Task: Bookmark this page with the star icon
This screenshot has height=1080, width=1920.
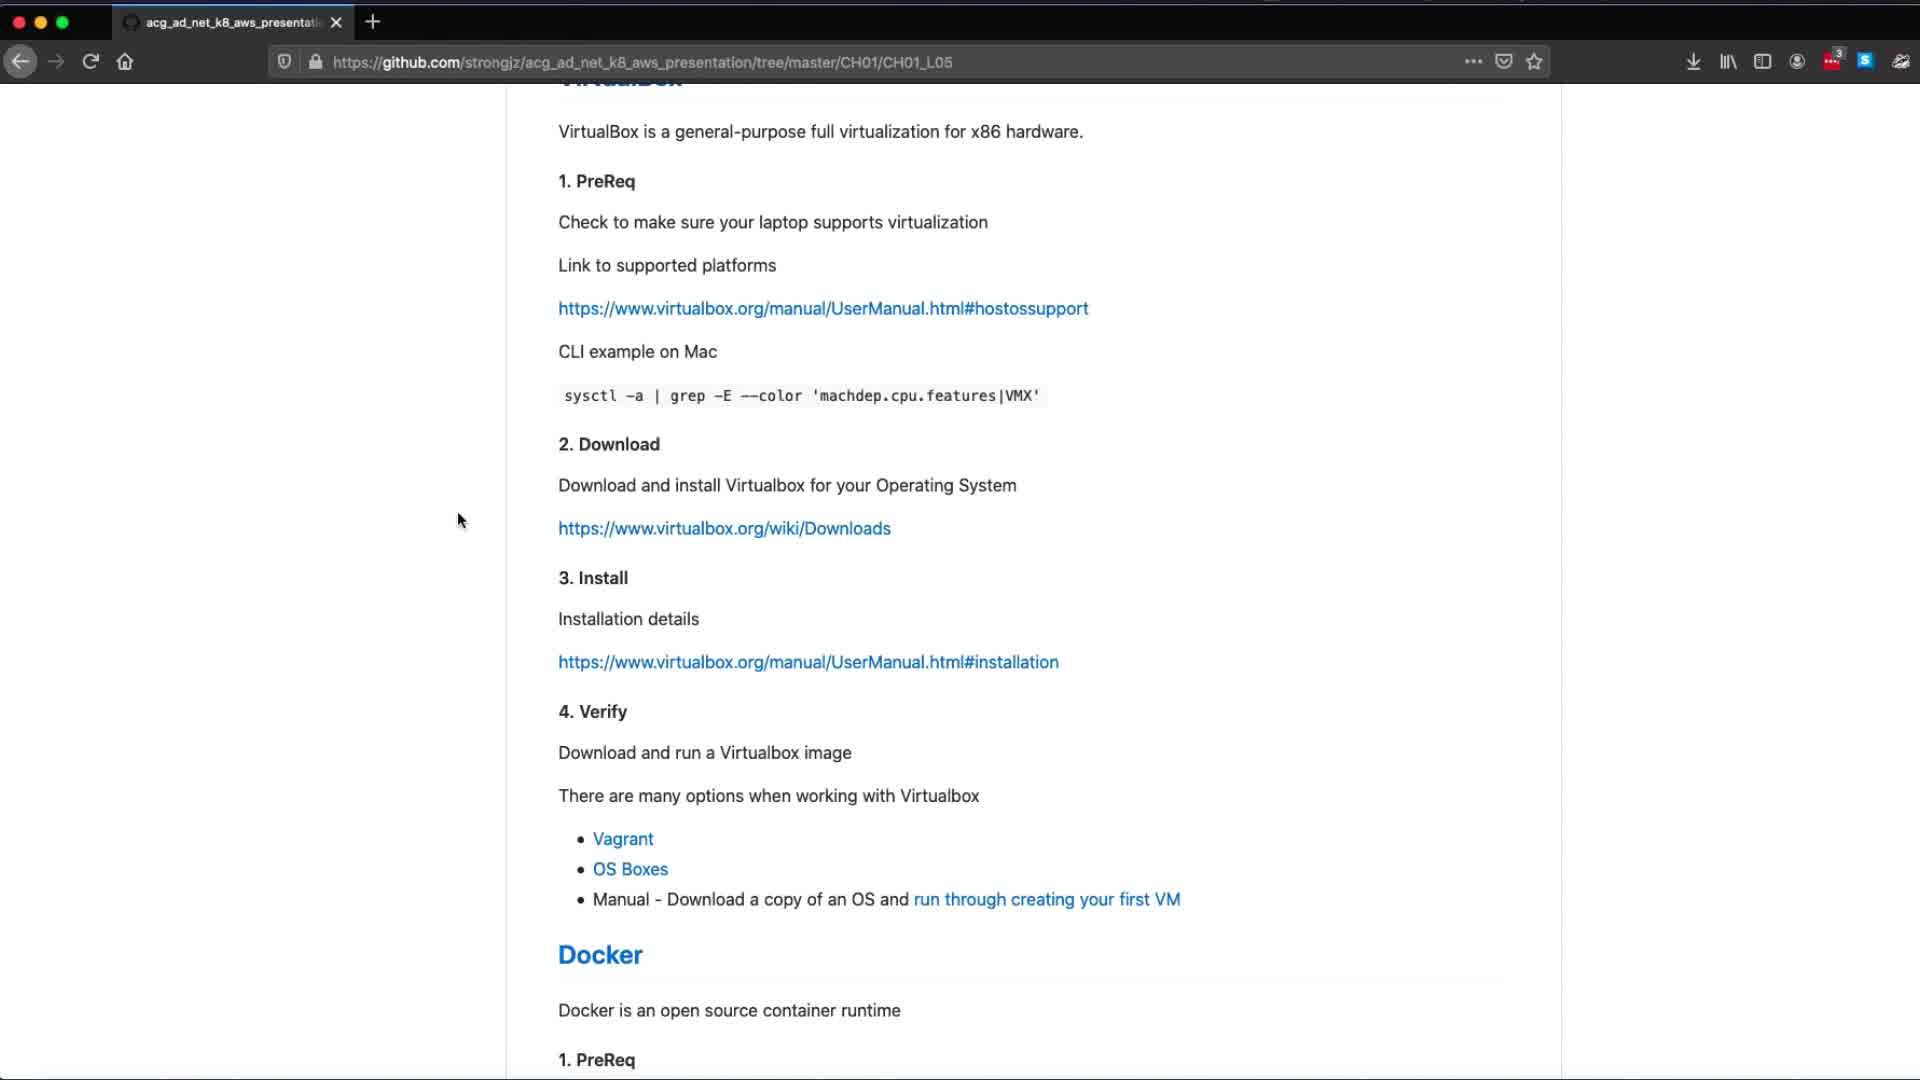Action: [1534, 62]
